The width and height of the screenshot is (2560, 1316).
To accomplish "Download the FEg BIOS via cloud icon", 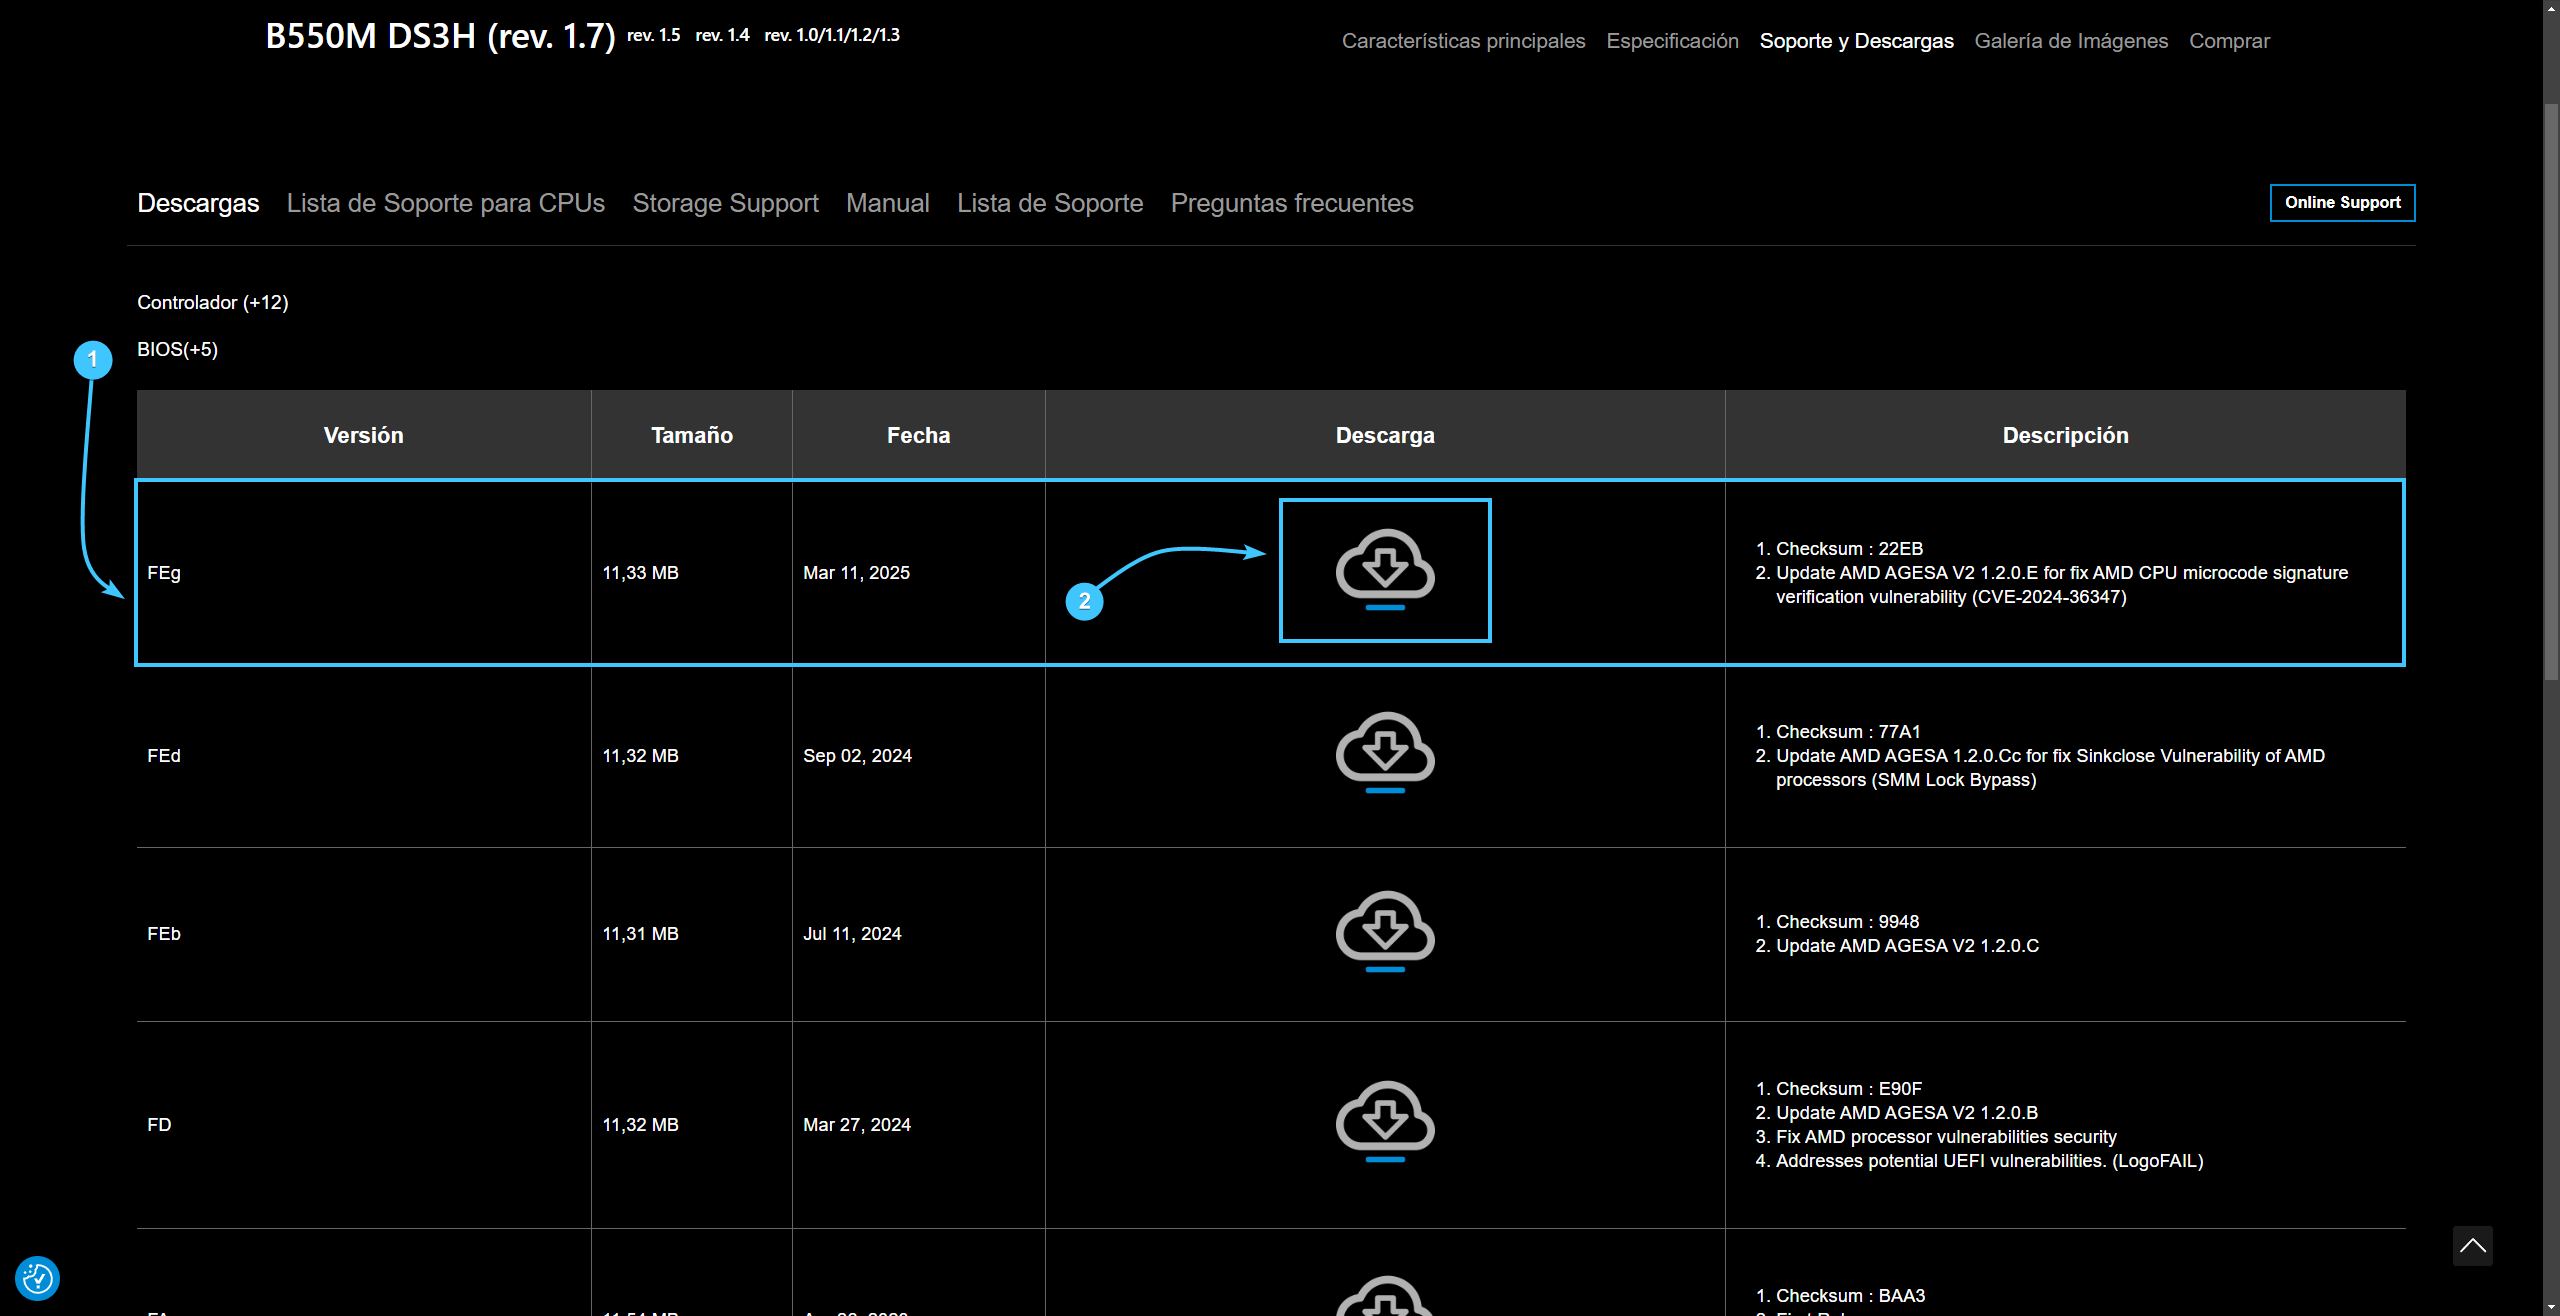I will 1385,570.
